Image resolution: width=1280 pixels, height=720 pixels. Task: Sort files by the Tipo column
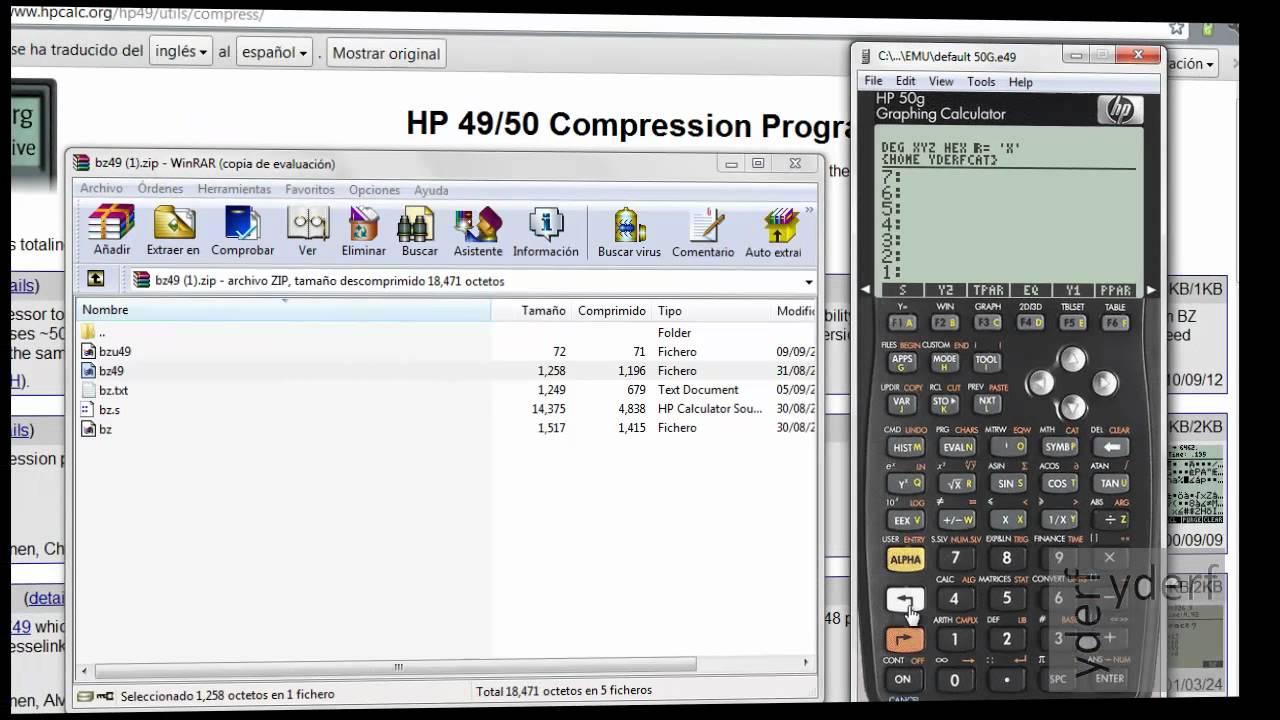[711, 311]
